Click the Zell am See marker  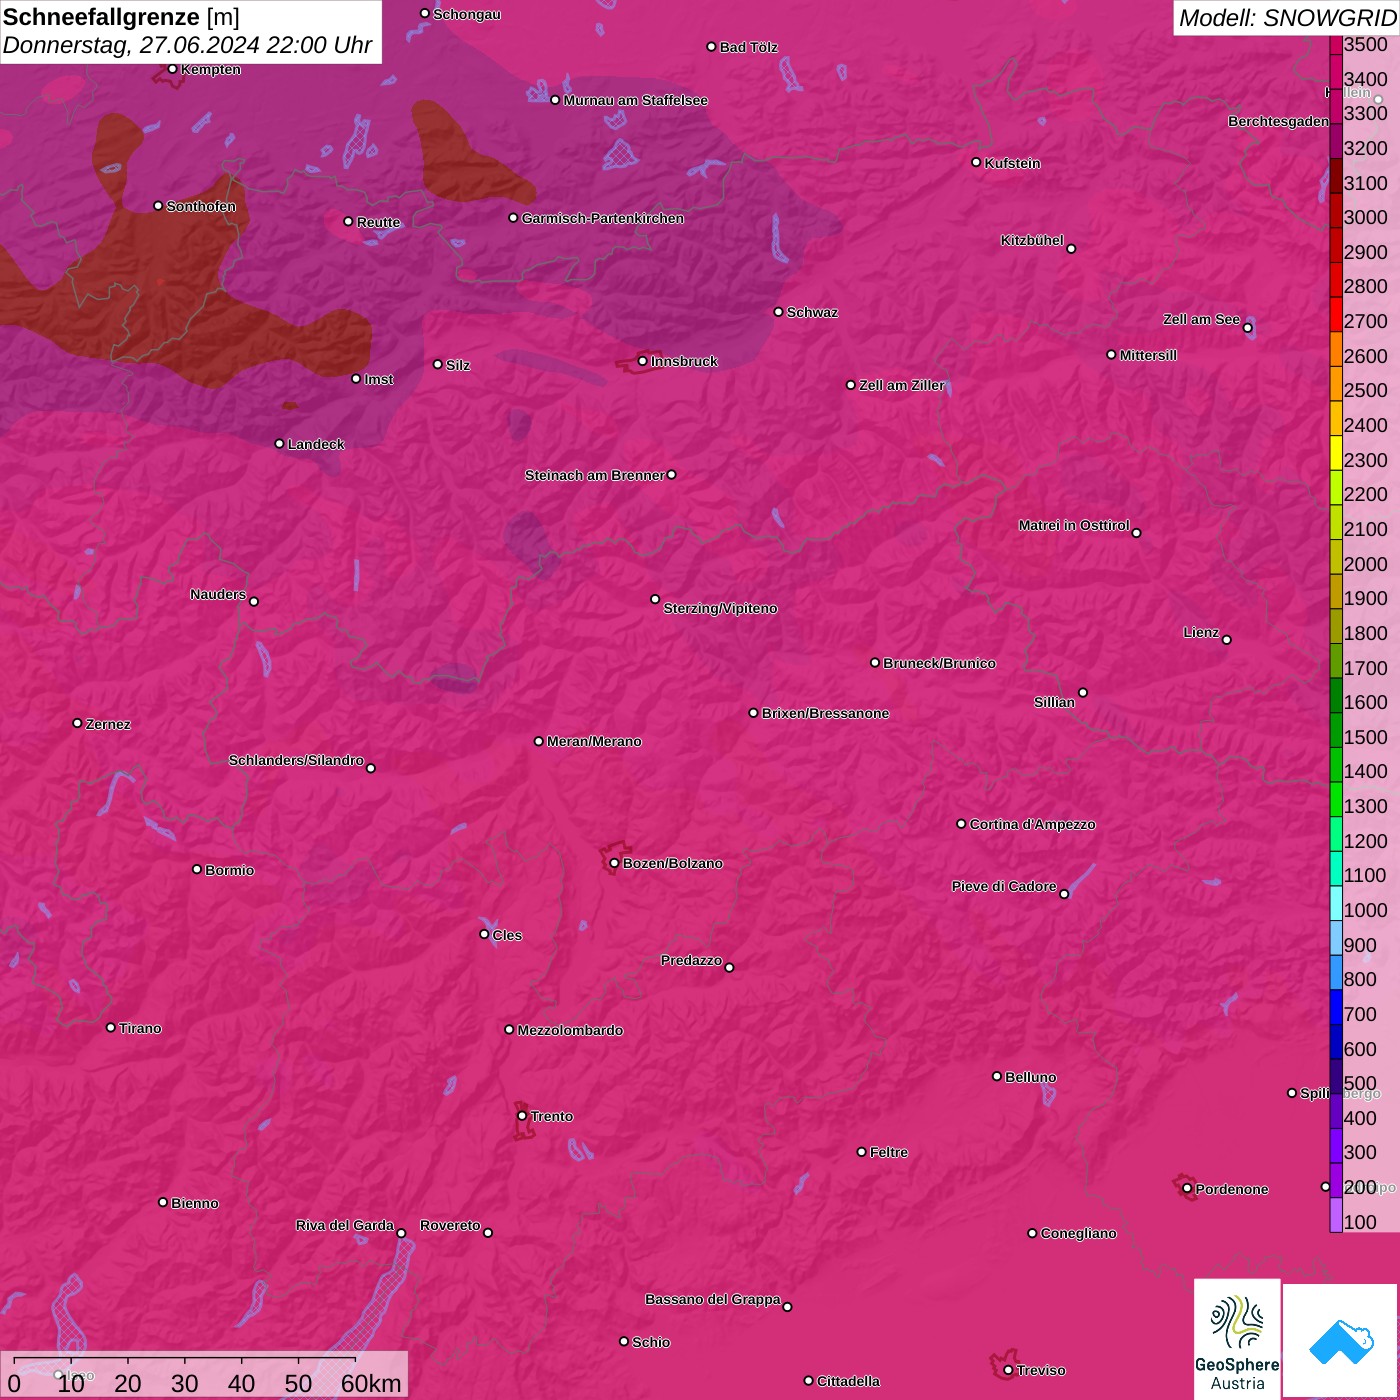tap(1248, 328)
